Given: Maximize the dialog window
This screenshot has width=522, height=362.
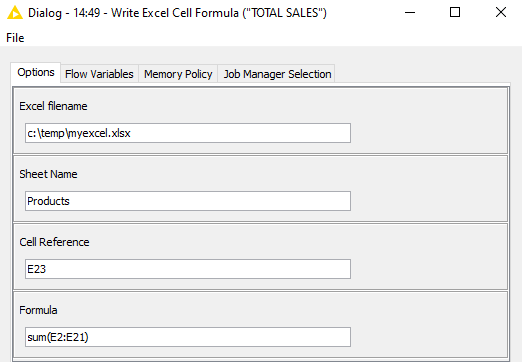Looking at the screenshot, I should point(455,13).
